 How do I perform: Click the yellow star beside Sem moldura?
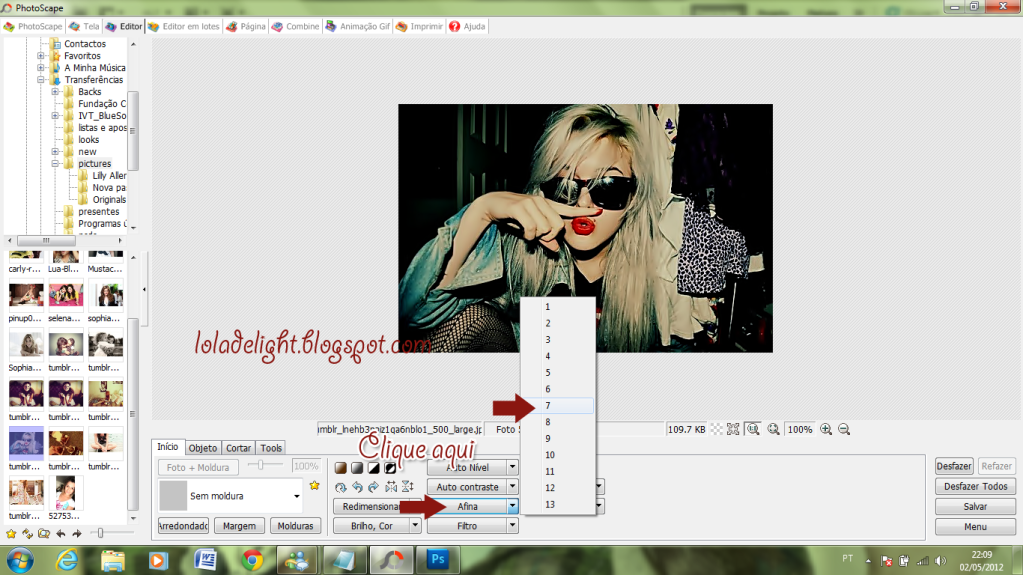tap(314, 486)
